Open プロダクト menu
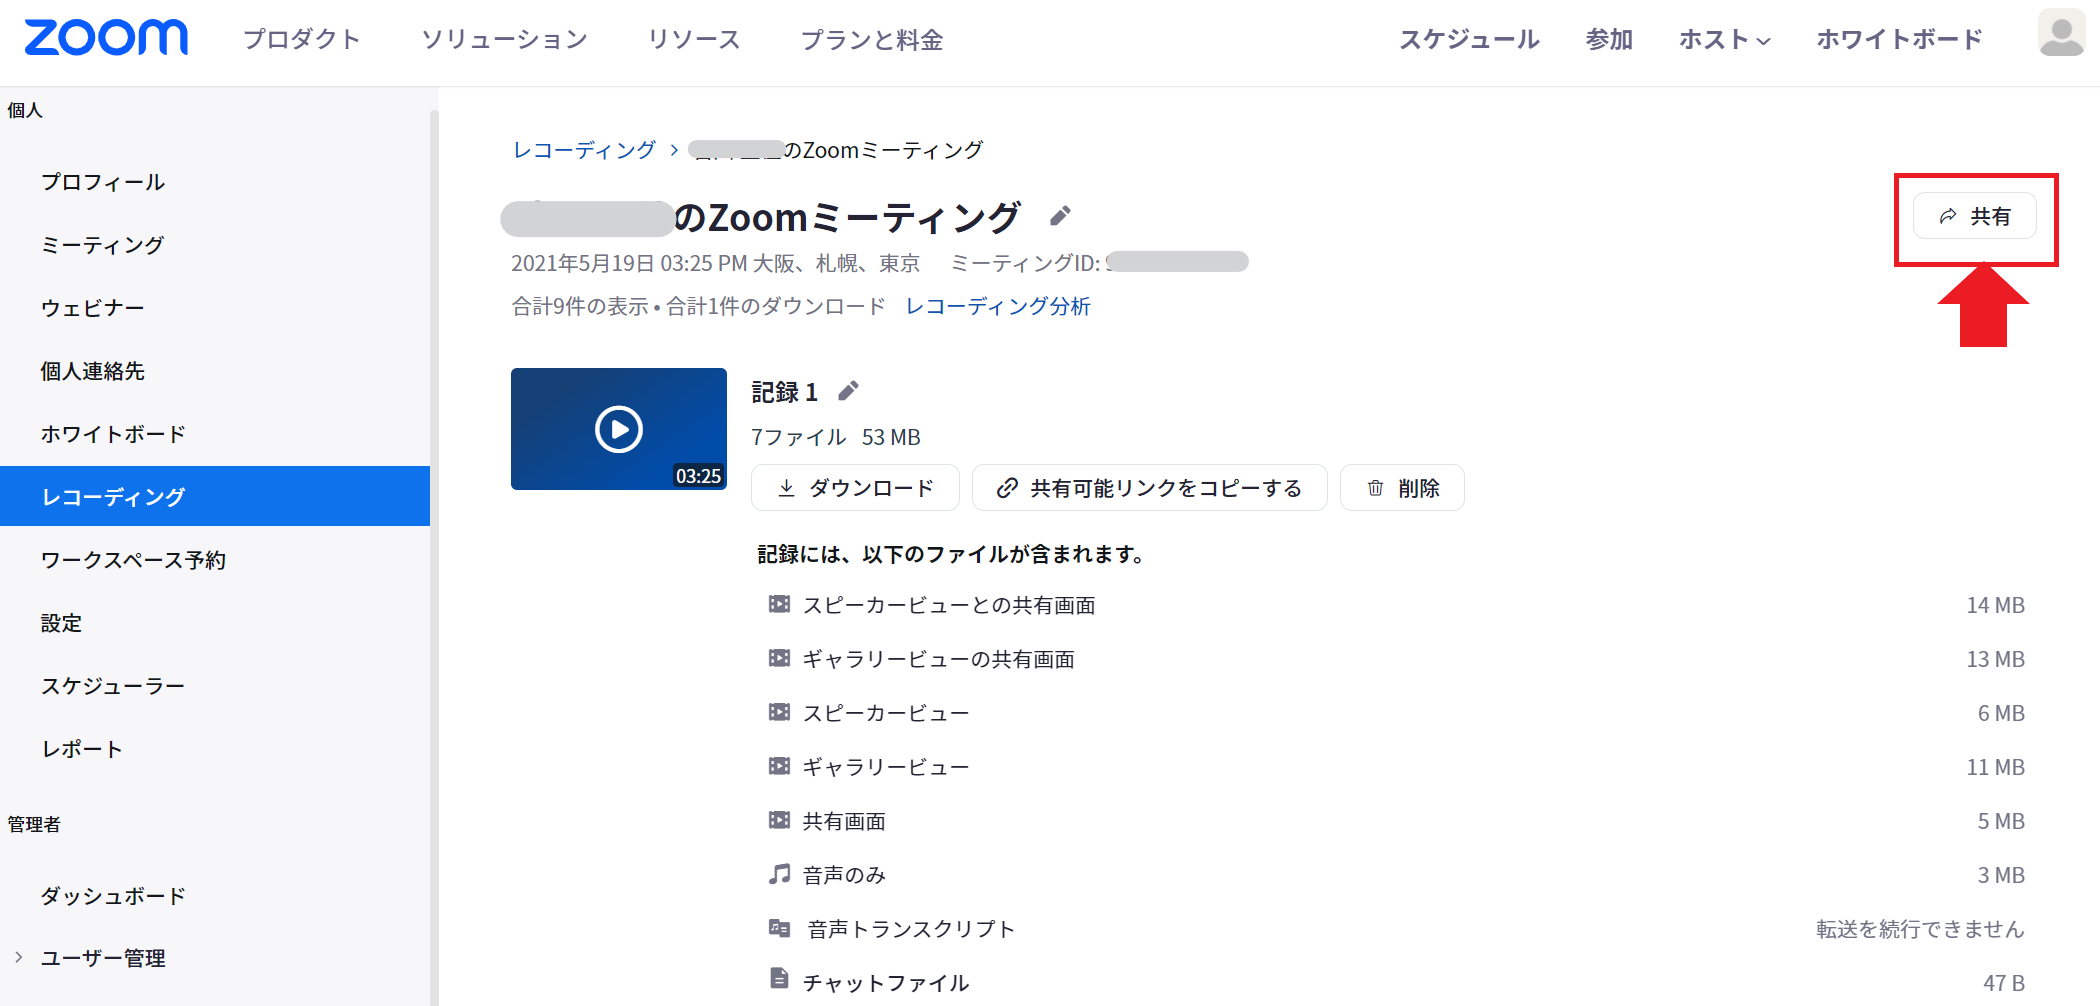2100x1006 pixels. pyautogui.click(x=302, y=39)
